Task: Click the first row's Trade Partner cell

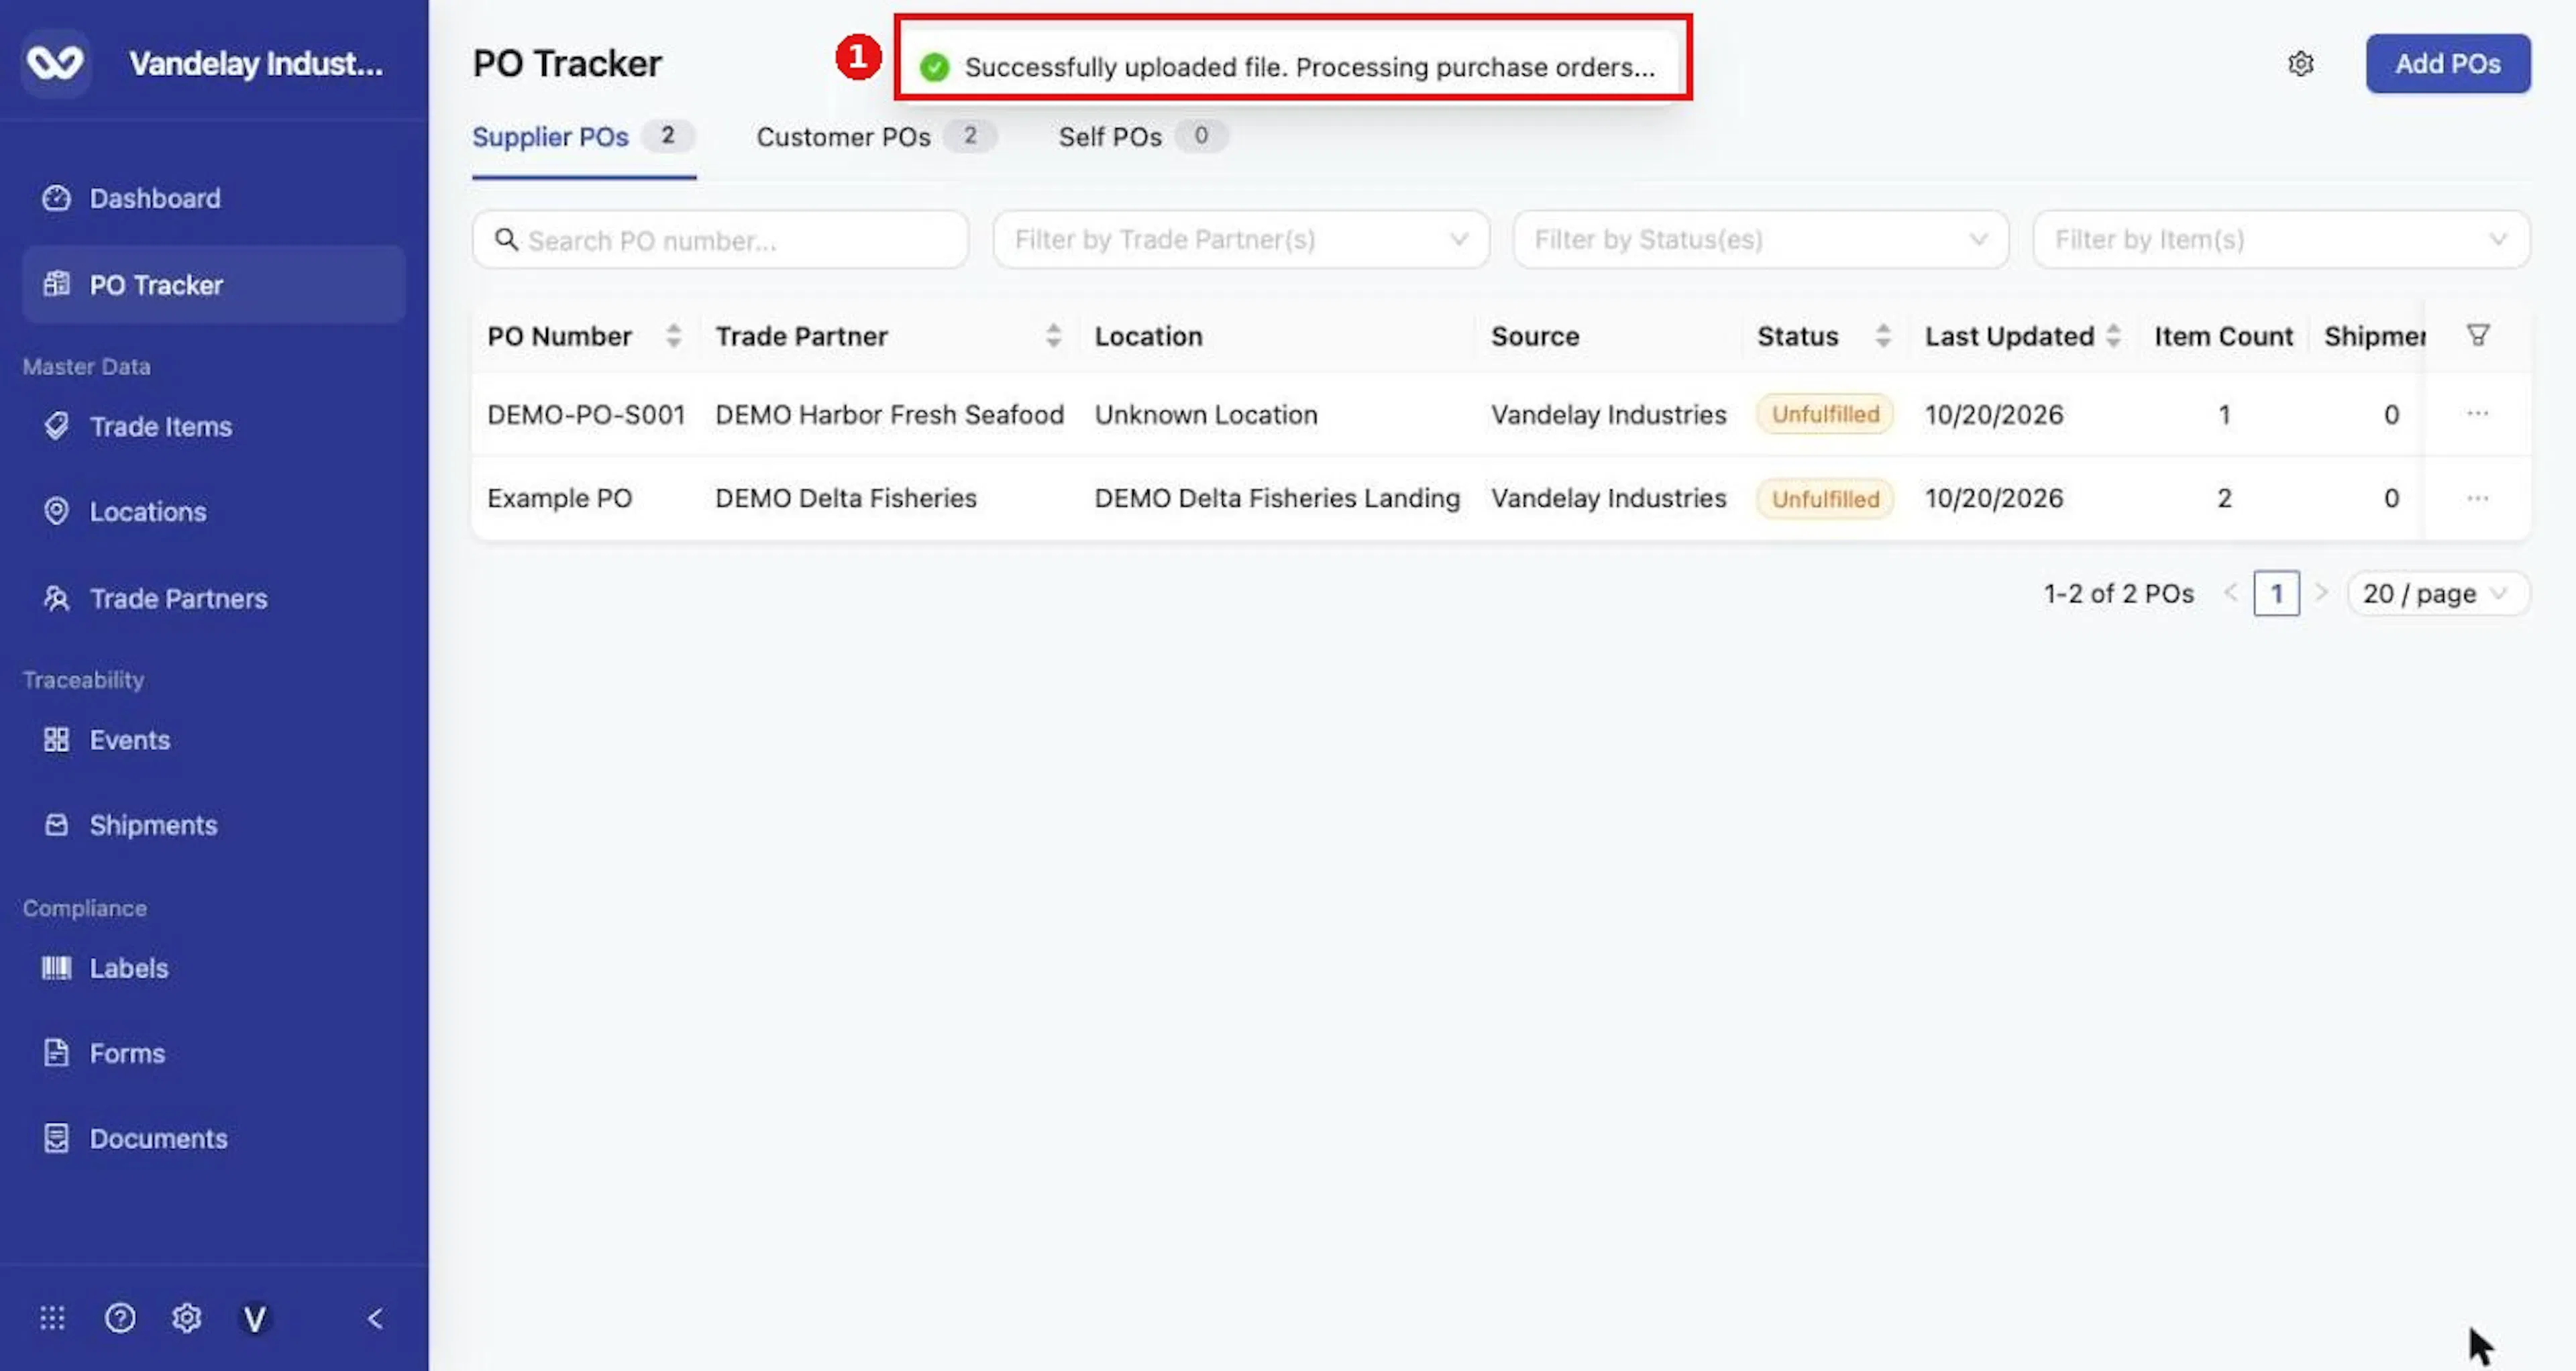Action: pyautogui.click(x=889, y=415)
